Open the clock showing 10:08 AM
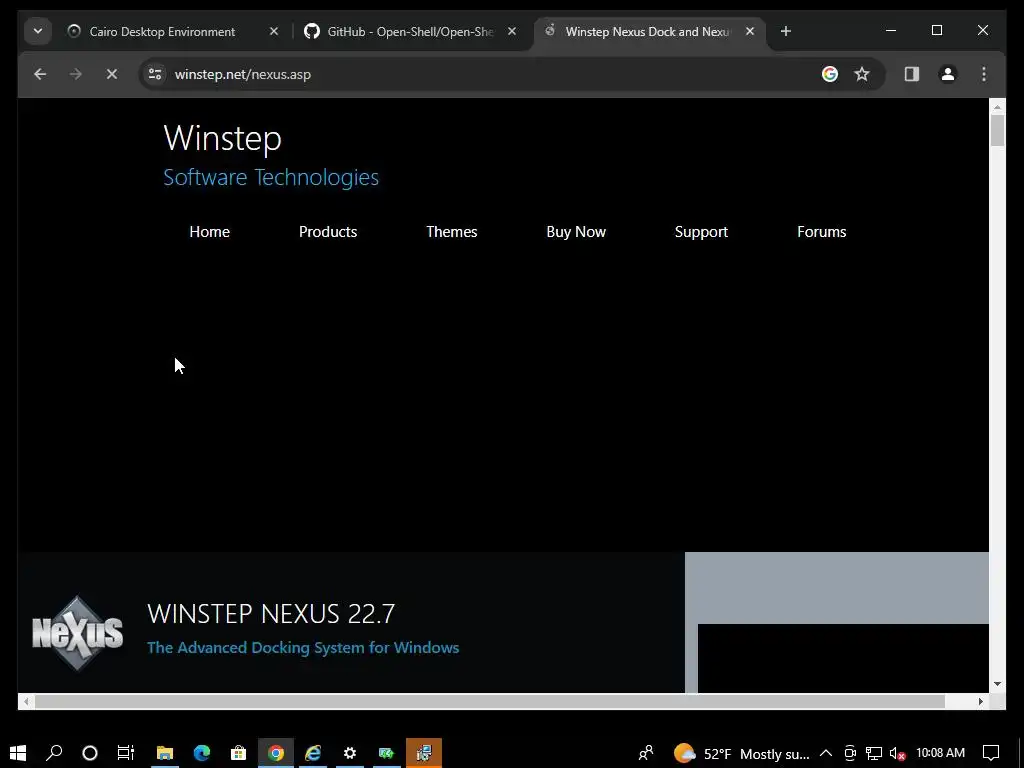The image size is (1024, 768). click(940, 753)
